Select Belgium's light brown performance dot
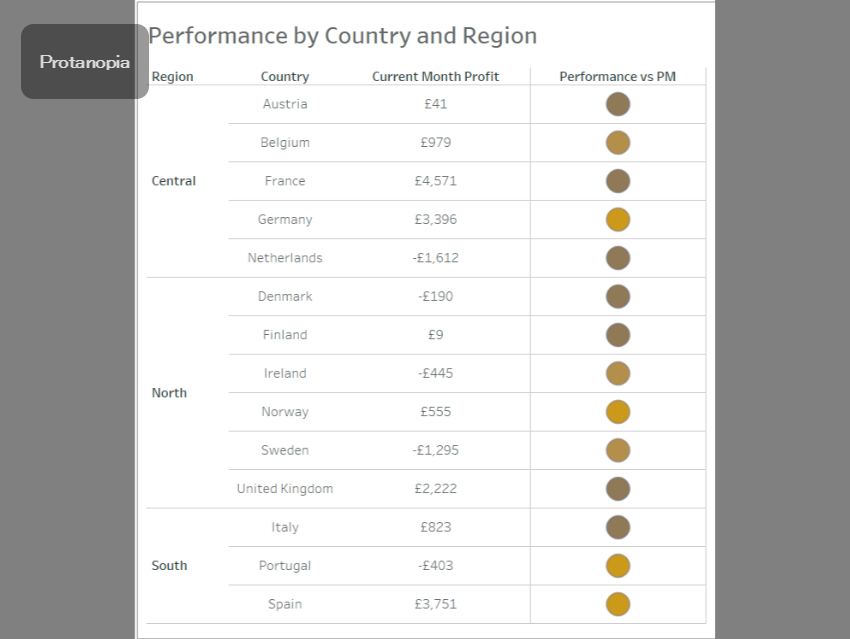 pyautogui.click(x=618, y=143)
